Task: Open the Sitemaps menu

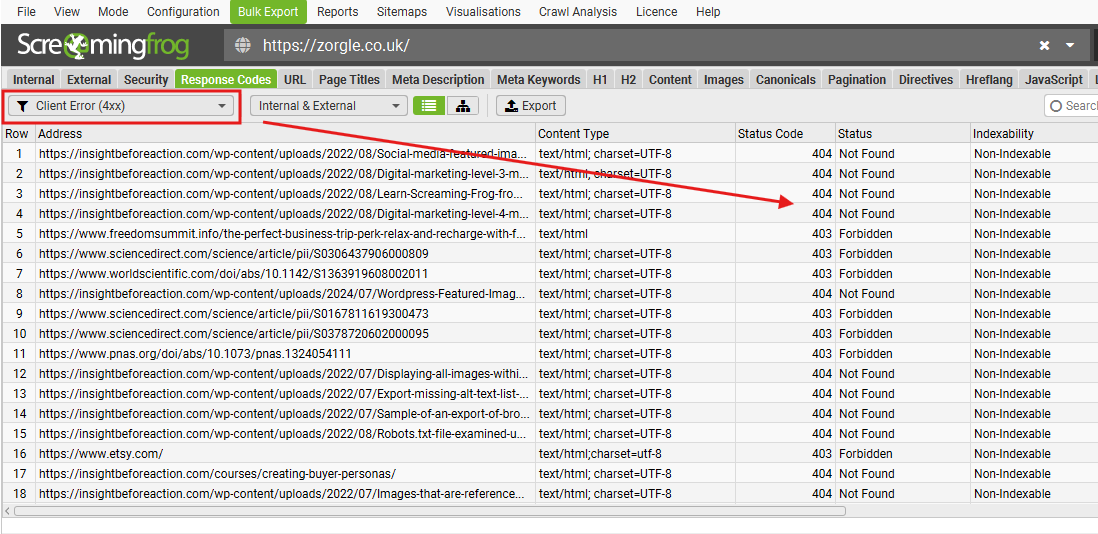Action: coord(402,12)
